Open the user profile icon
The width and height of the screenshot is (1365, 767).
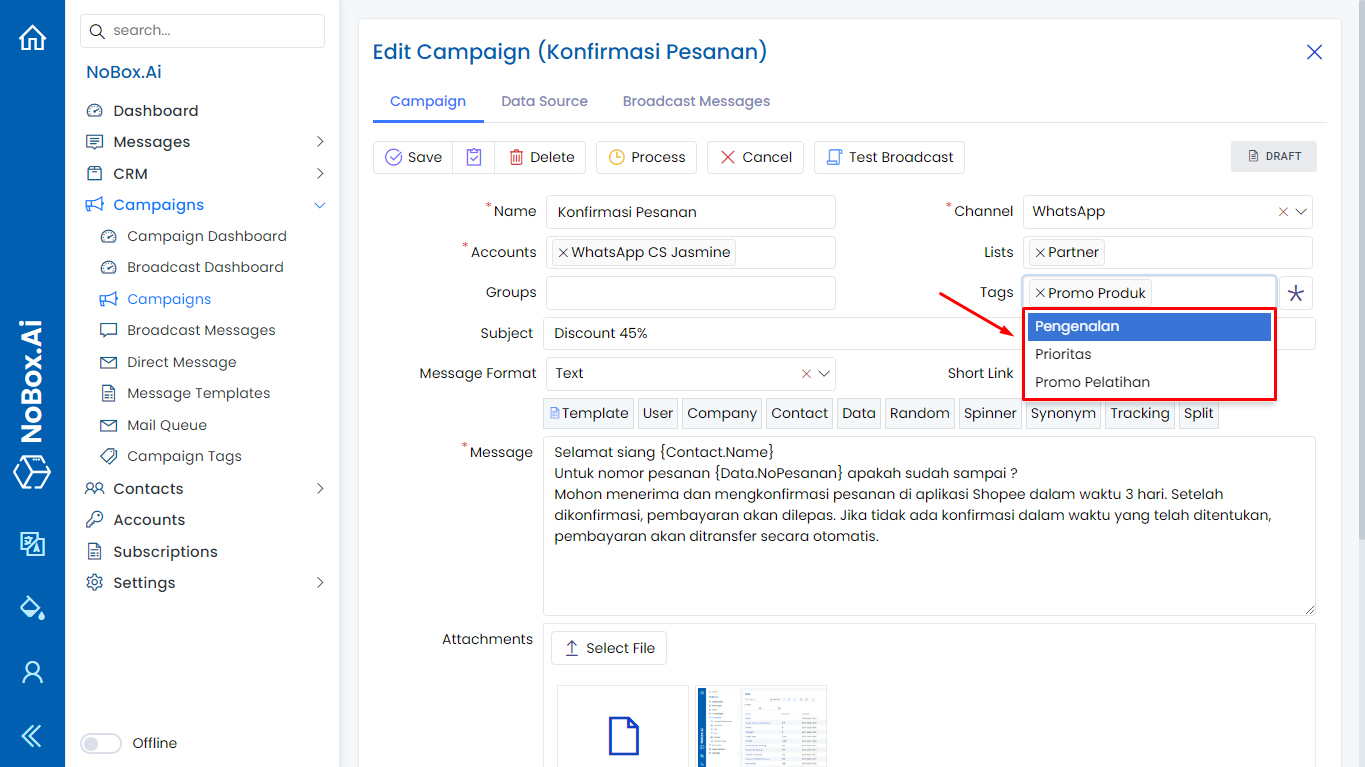point(32,672)
